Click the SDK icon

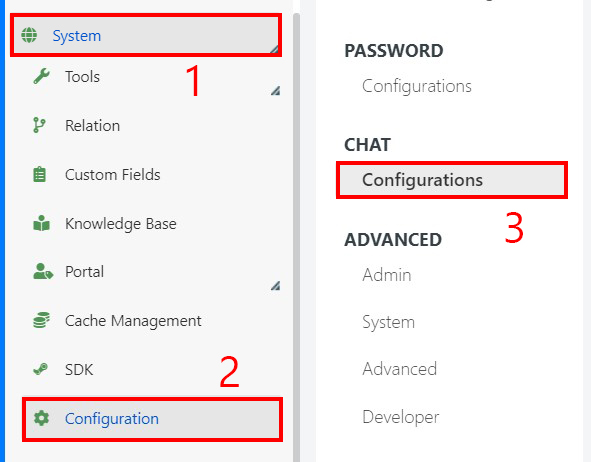pos(41,369)
